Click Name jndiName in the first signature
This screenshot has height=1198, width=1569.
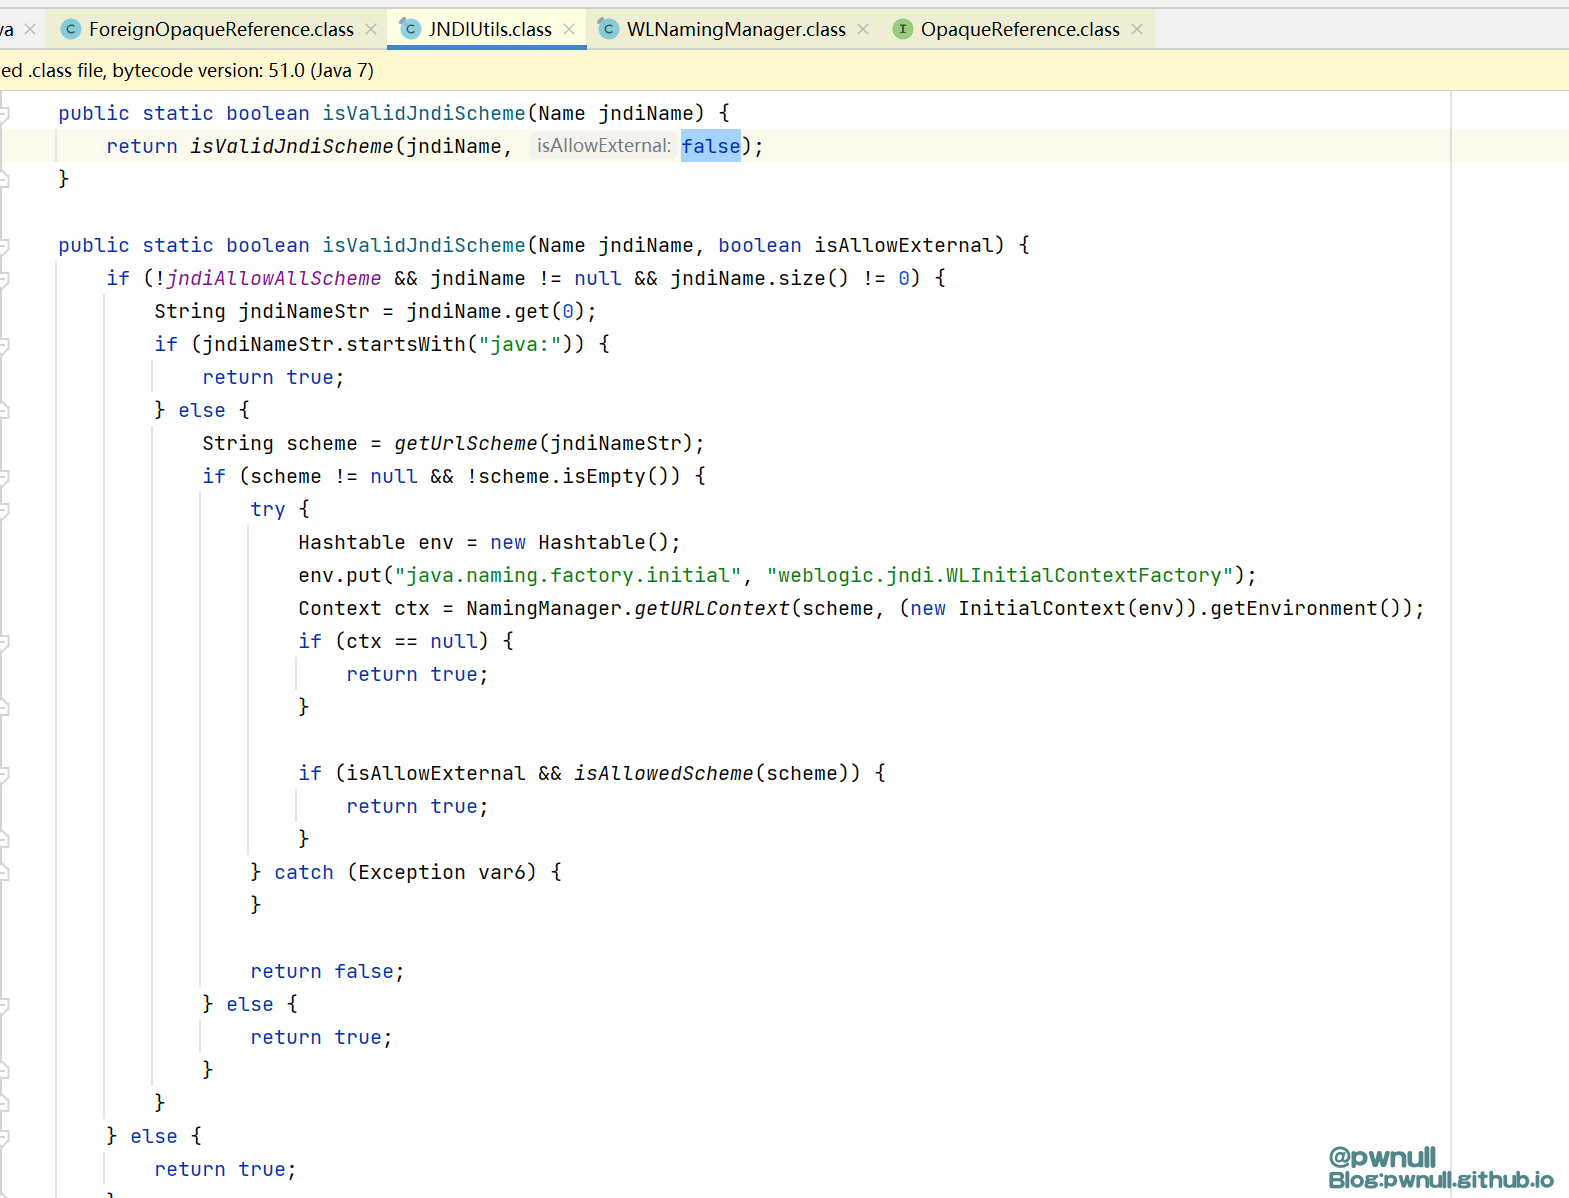click(x=615, y=113)
